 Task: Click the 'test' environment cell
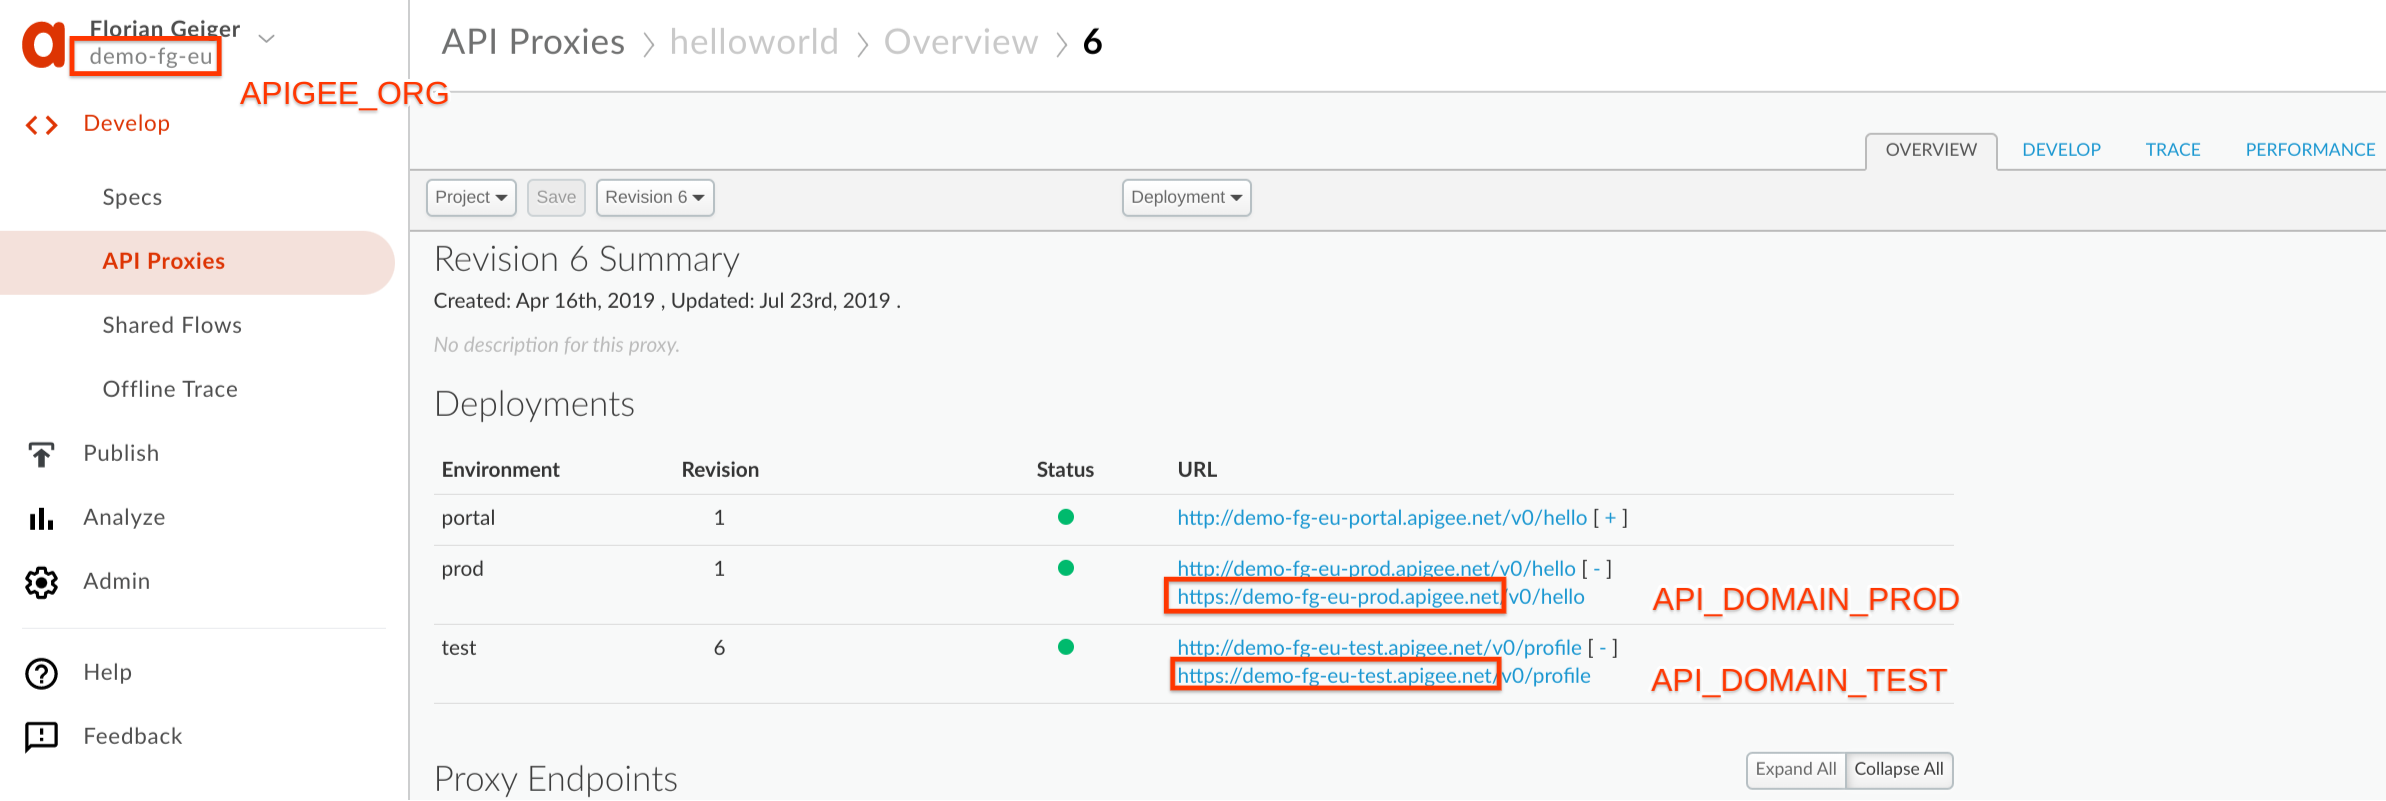click(459, 648)
